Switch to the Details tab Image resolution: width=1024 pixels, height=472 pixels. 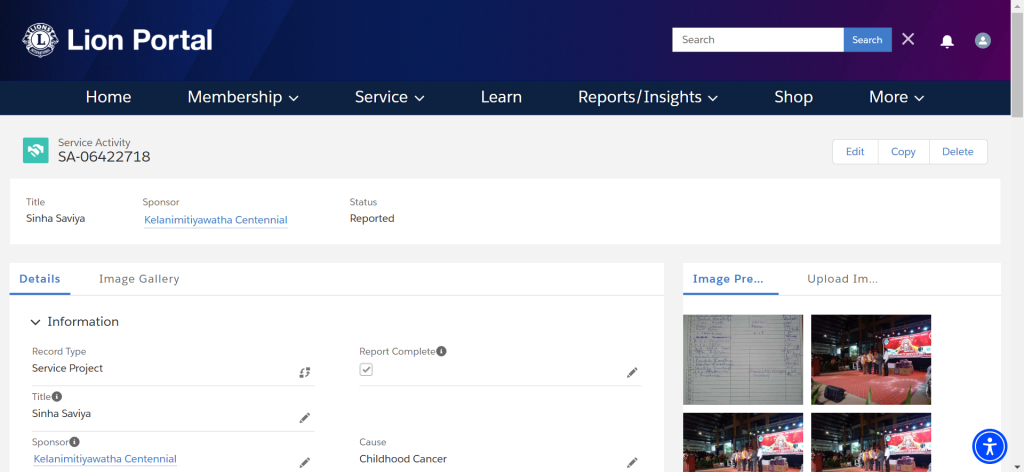pos(40,279)
